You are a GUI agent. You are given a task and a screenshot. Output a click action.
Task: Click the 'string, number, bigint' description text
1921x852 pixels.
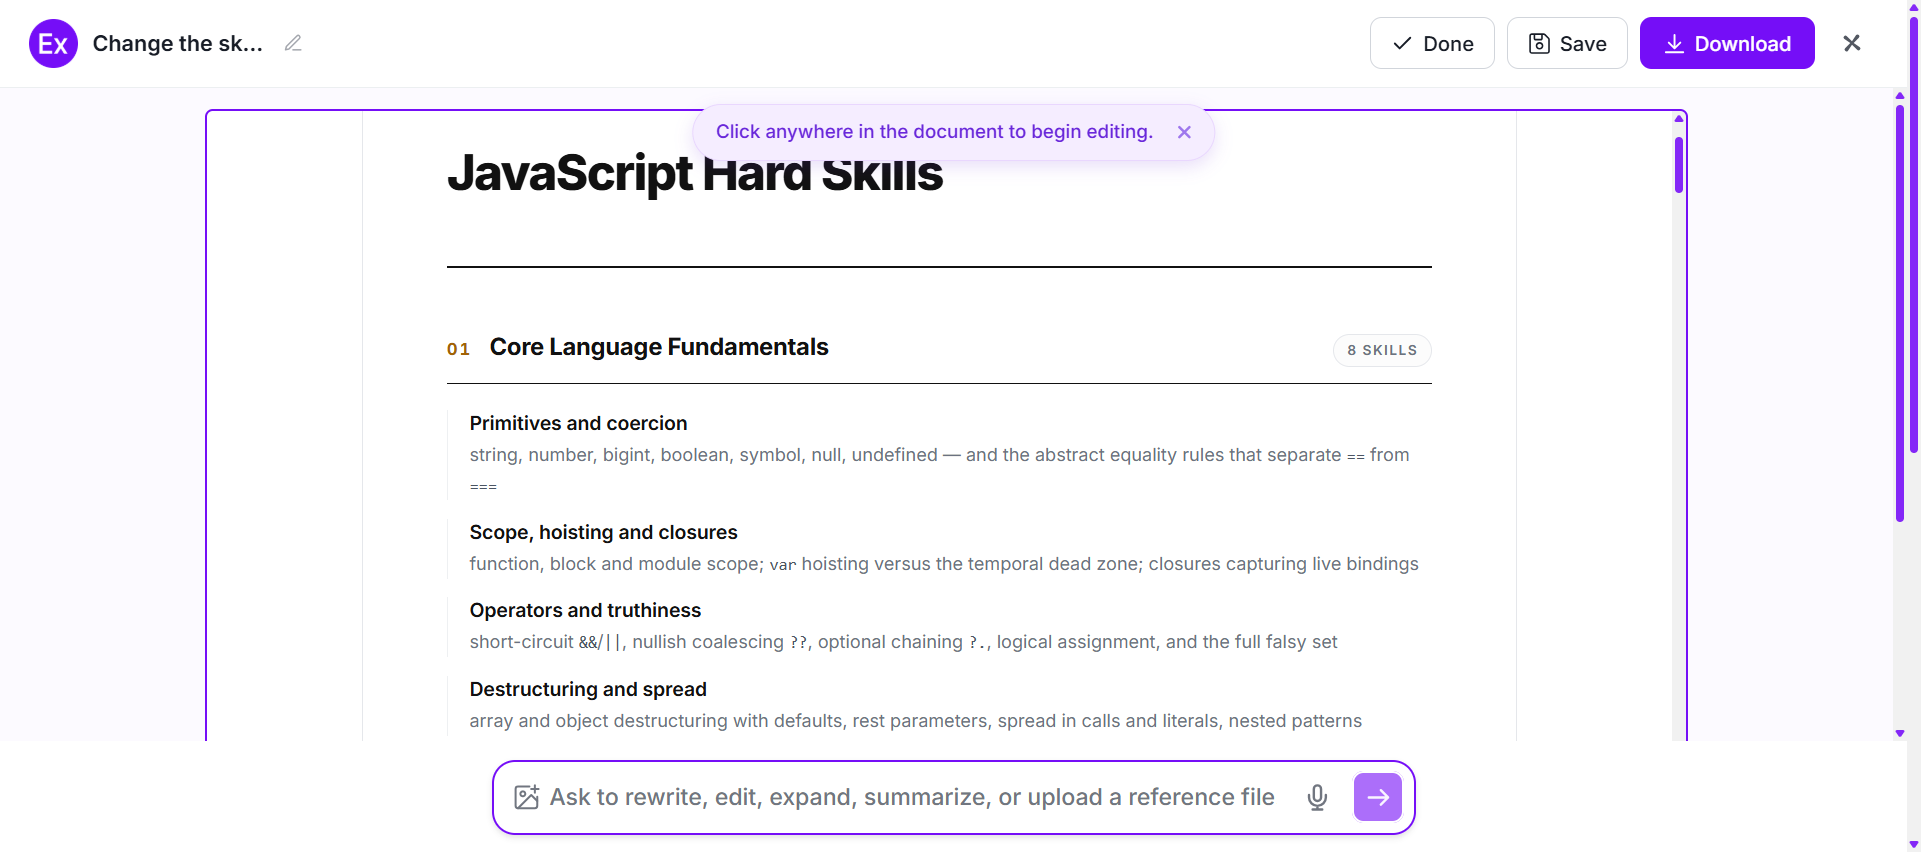pyautogui.click(x=940, y=470)
